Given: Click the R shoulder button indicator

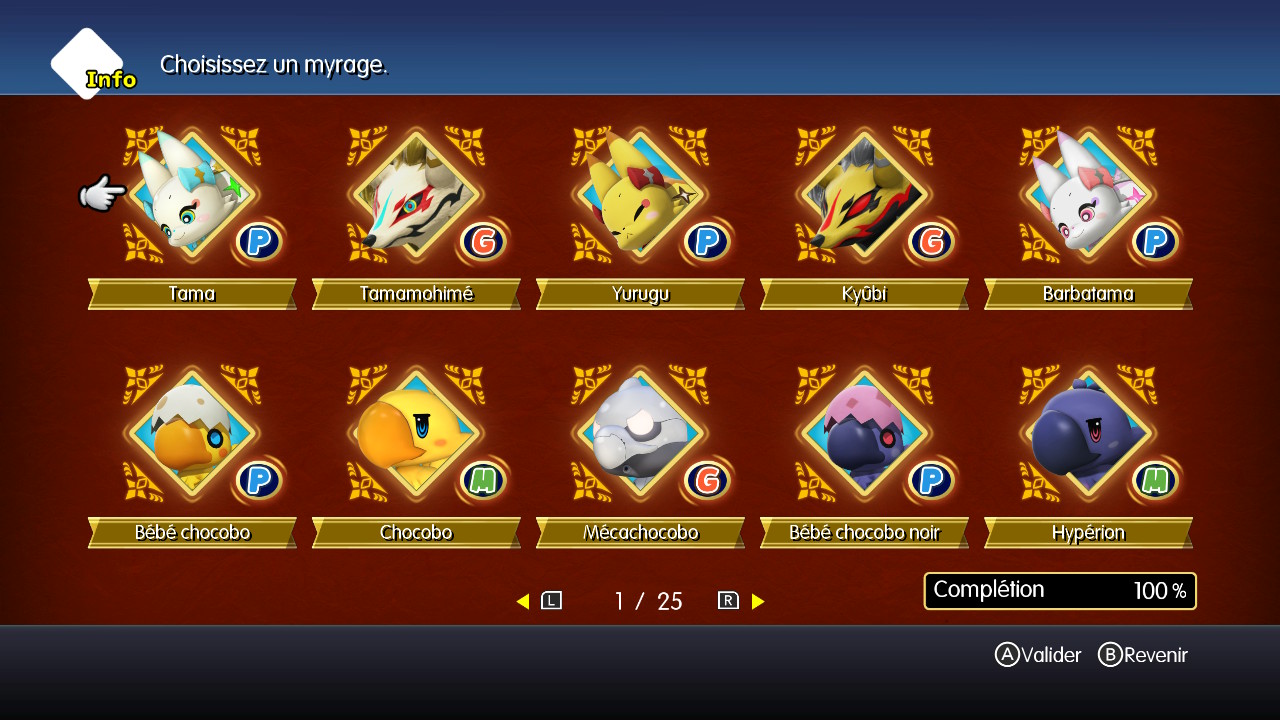Looking at the screenshot, I should click(728, 601).
